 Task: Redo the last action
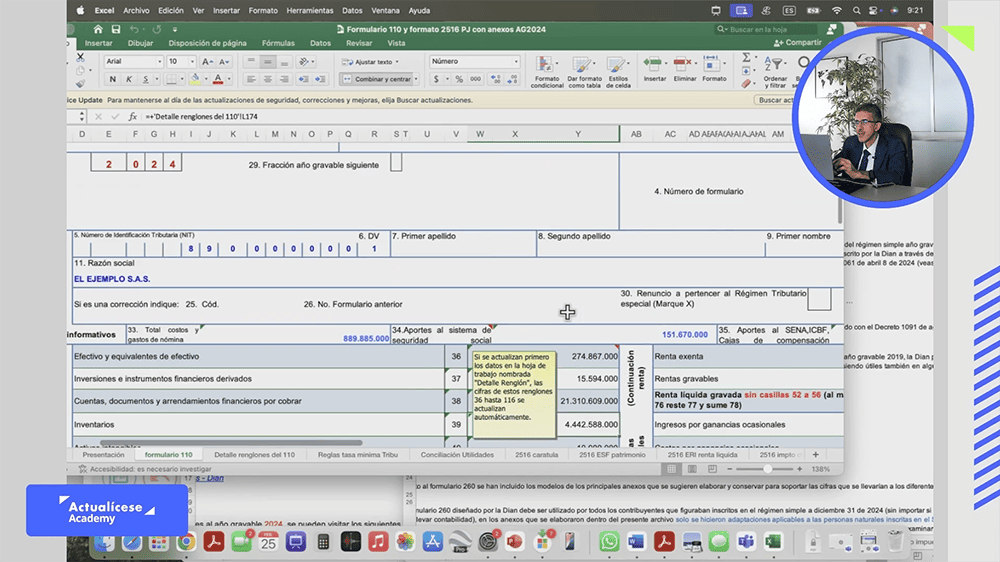(x=157, y=29)
